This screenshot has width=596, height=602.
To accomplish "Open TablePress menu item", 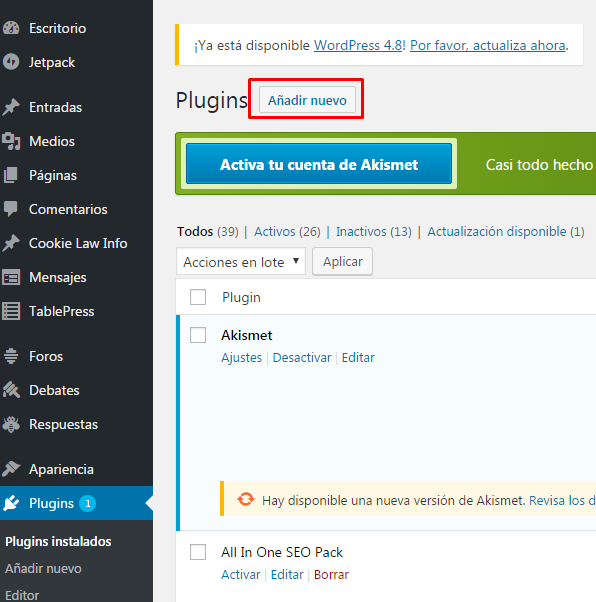I will point(62,311).
